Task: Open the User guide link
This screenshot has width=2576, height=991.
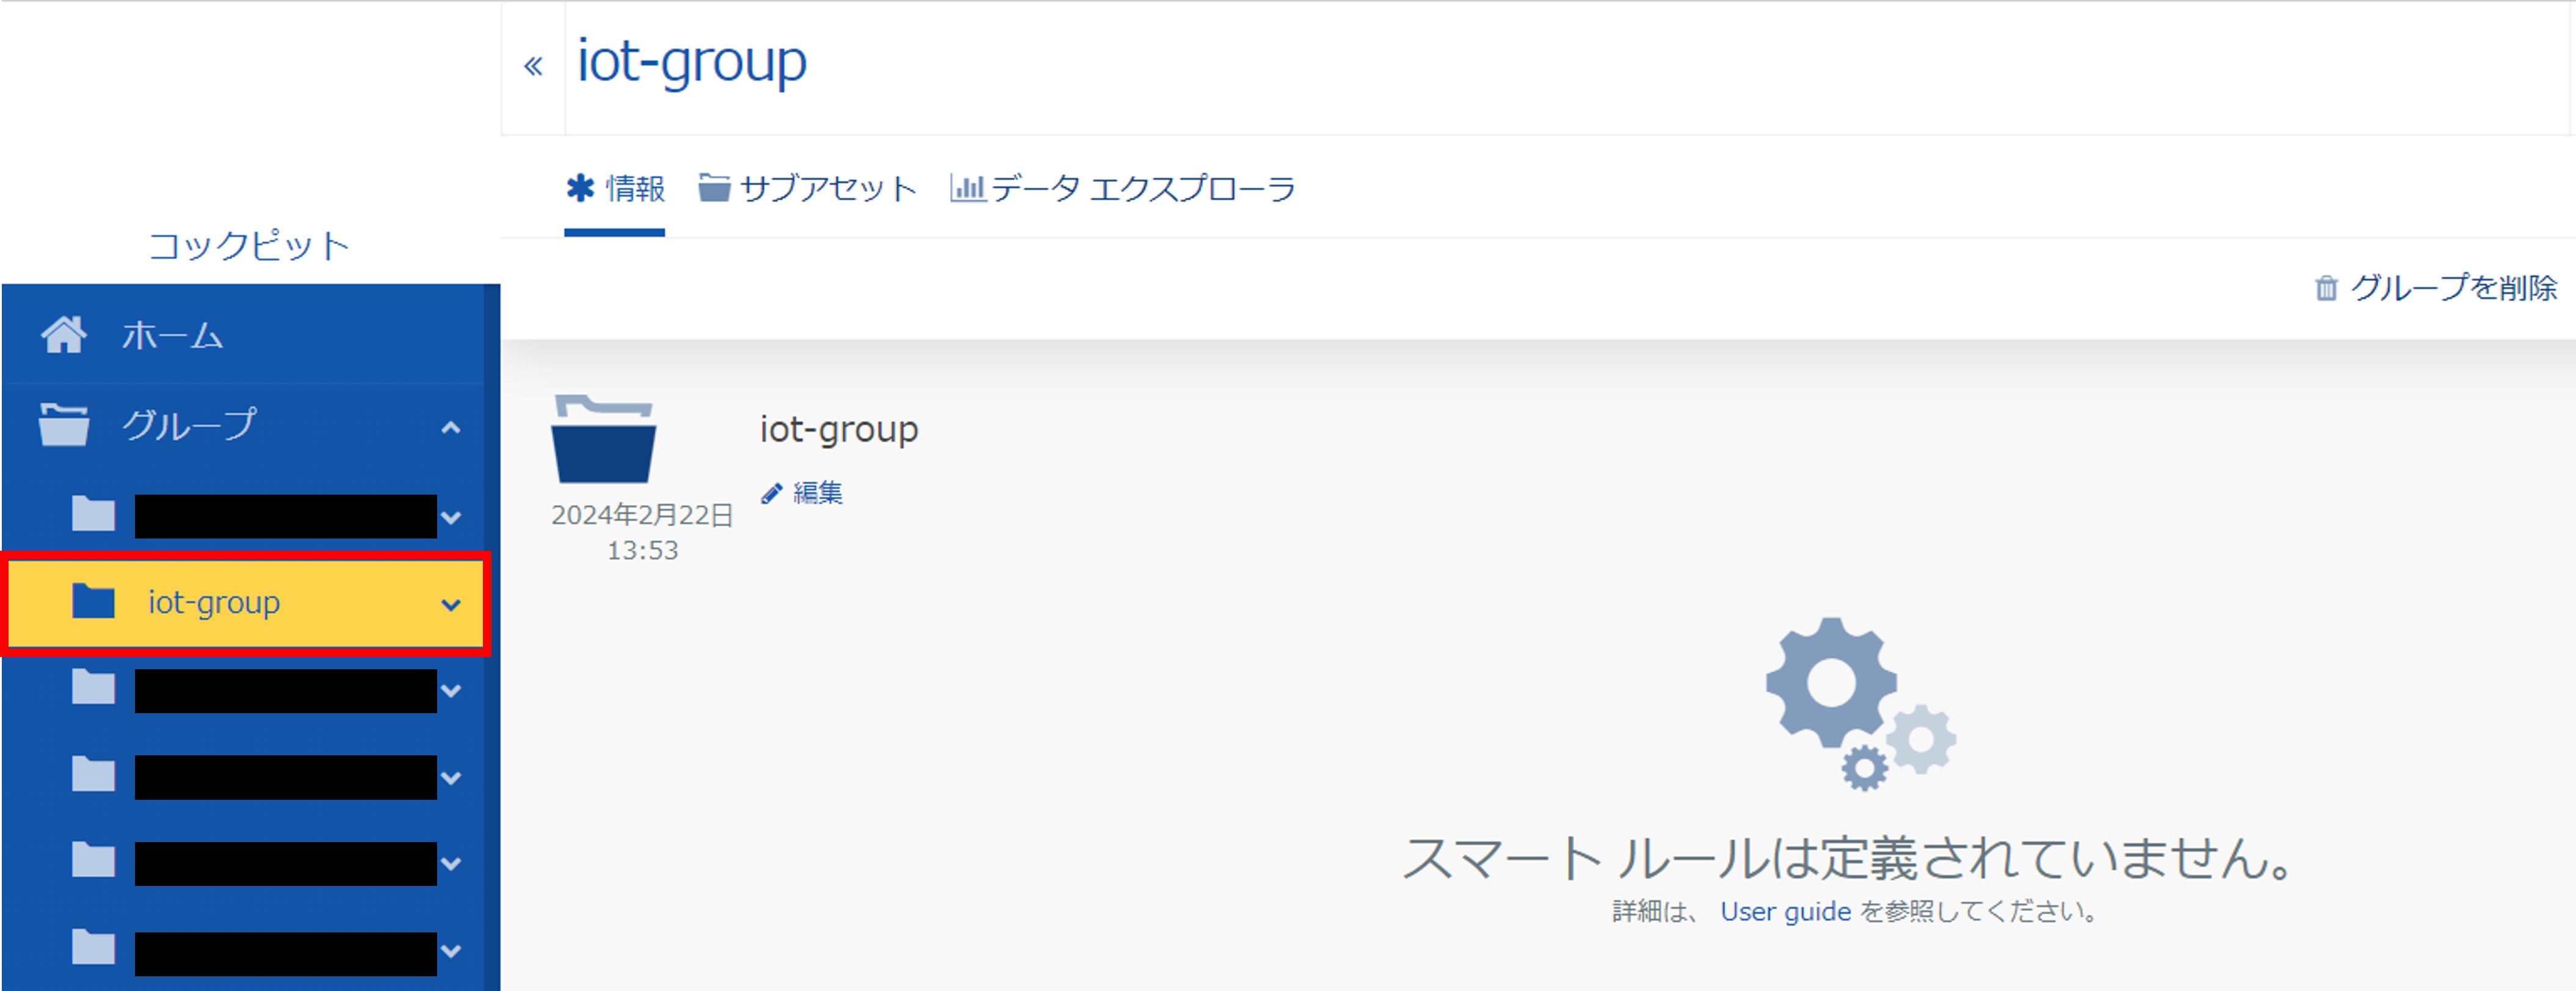Action: tap(1785, 911)
